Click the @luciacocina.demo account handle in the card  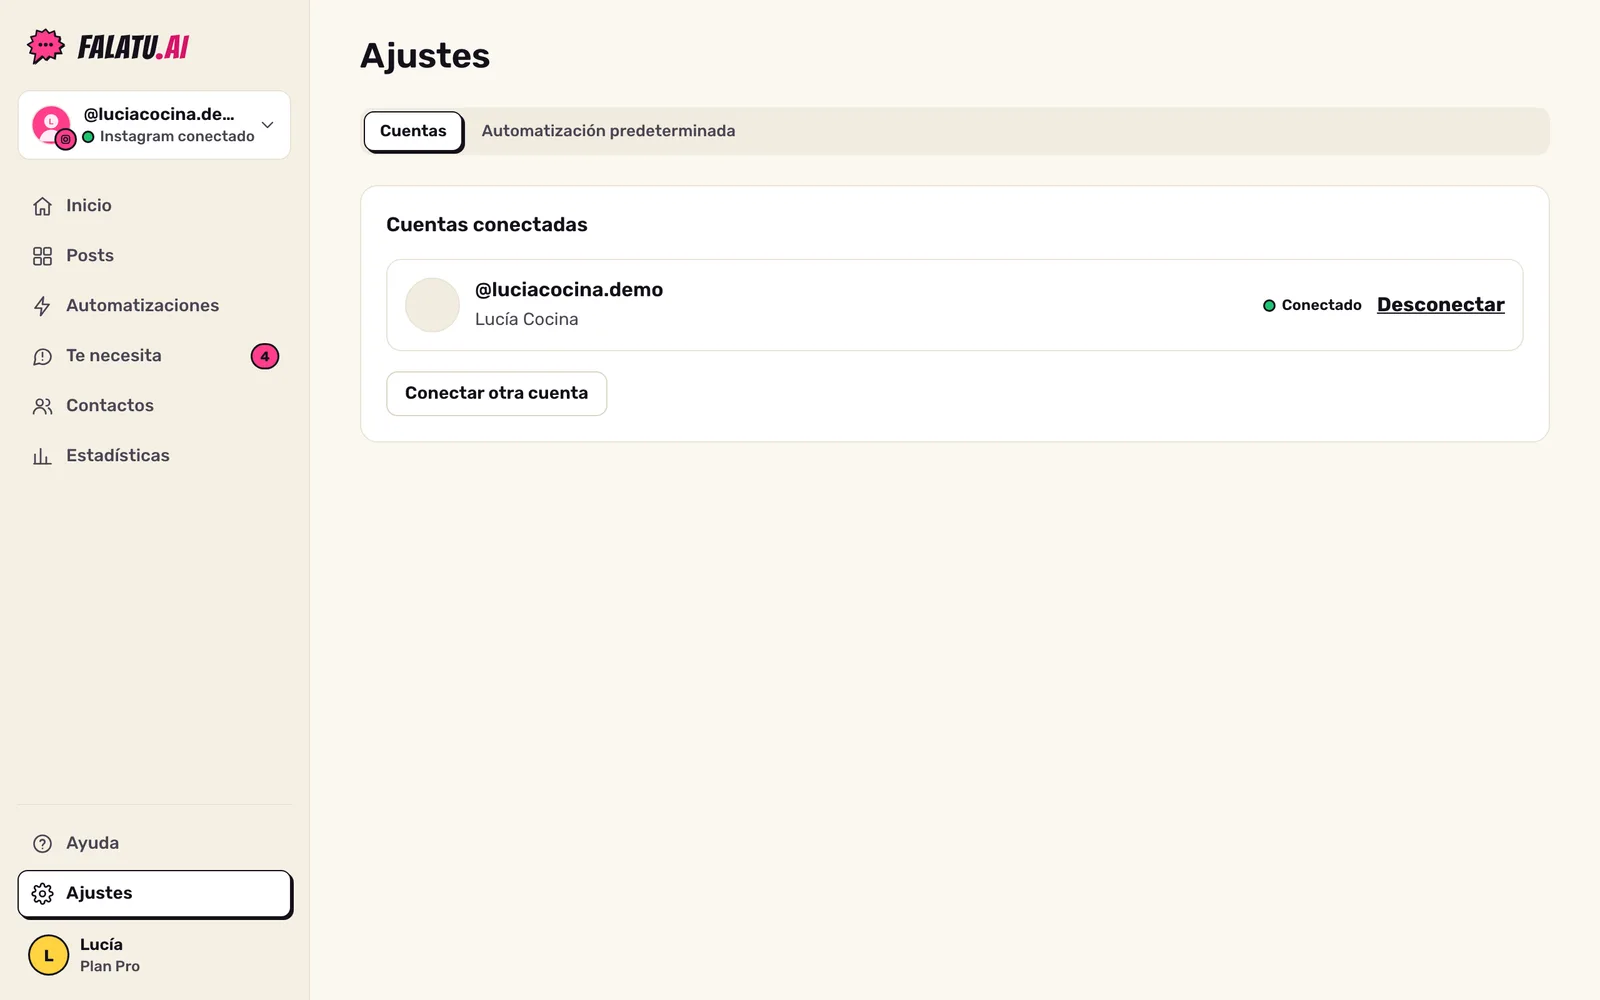click(x=569, y=290)
